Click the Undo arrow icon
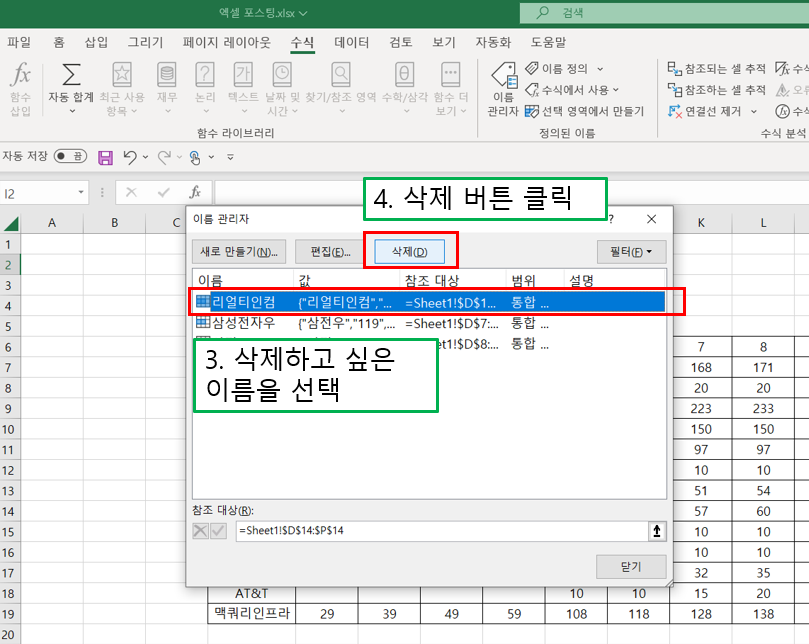This screenshot has width=809, height=644. [x=130, y=157]
